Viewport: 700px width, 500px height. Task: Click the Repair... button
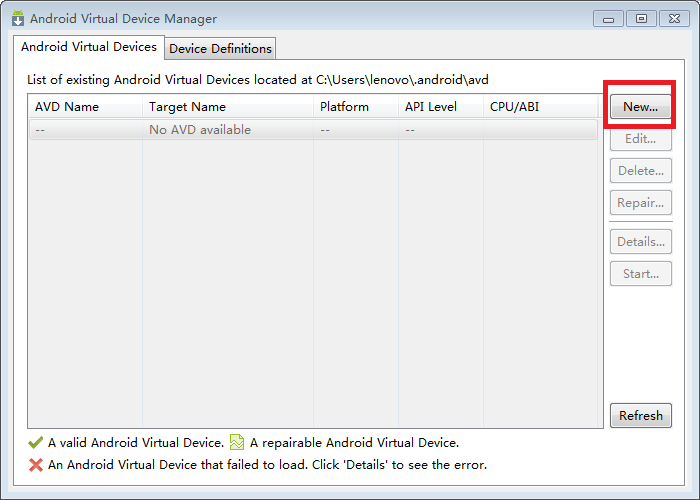[641, 203]
